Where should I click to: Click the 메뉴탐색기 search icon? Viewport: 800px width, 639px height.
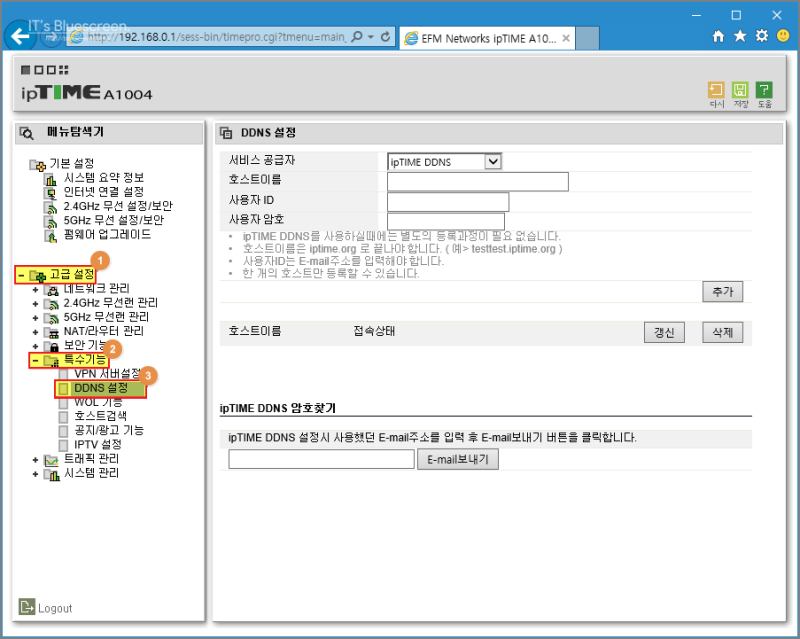(x=27, y=133)
